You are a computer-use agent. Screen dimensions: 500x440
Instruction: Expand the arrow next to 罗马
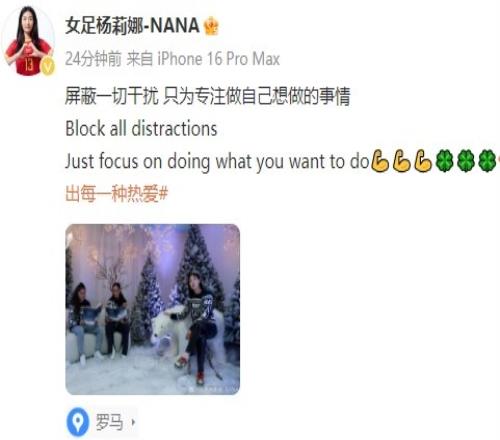133,422
